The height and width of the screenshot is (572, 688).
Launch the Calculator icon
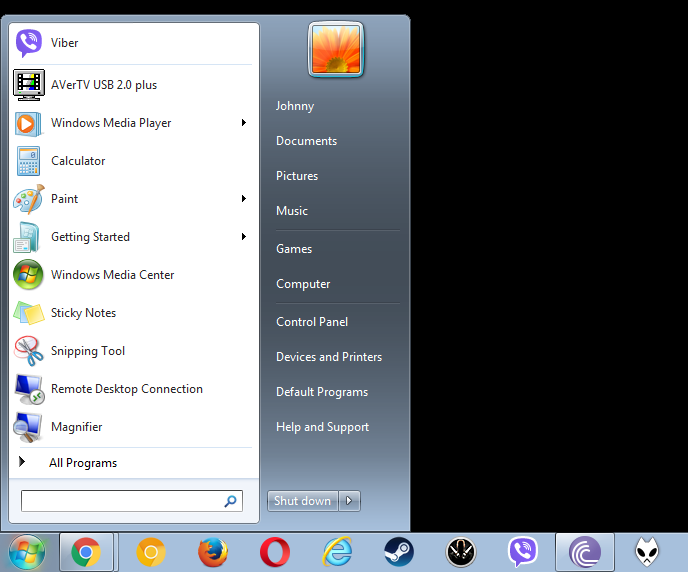coord(29,161)
